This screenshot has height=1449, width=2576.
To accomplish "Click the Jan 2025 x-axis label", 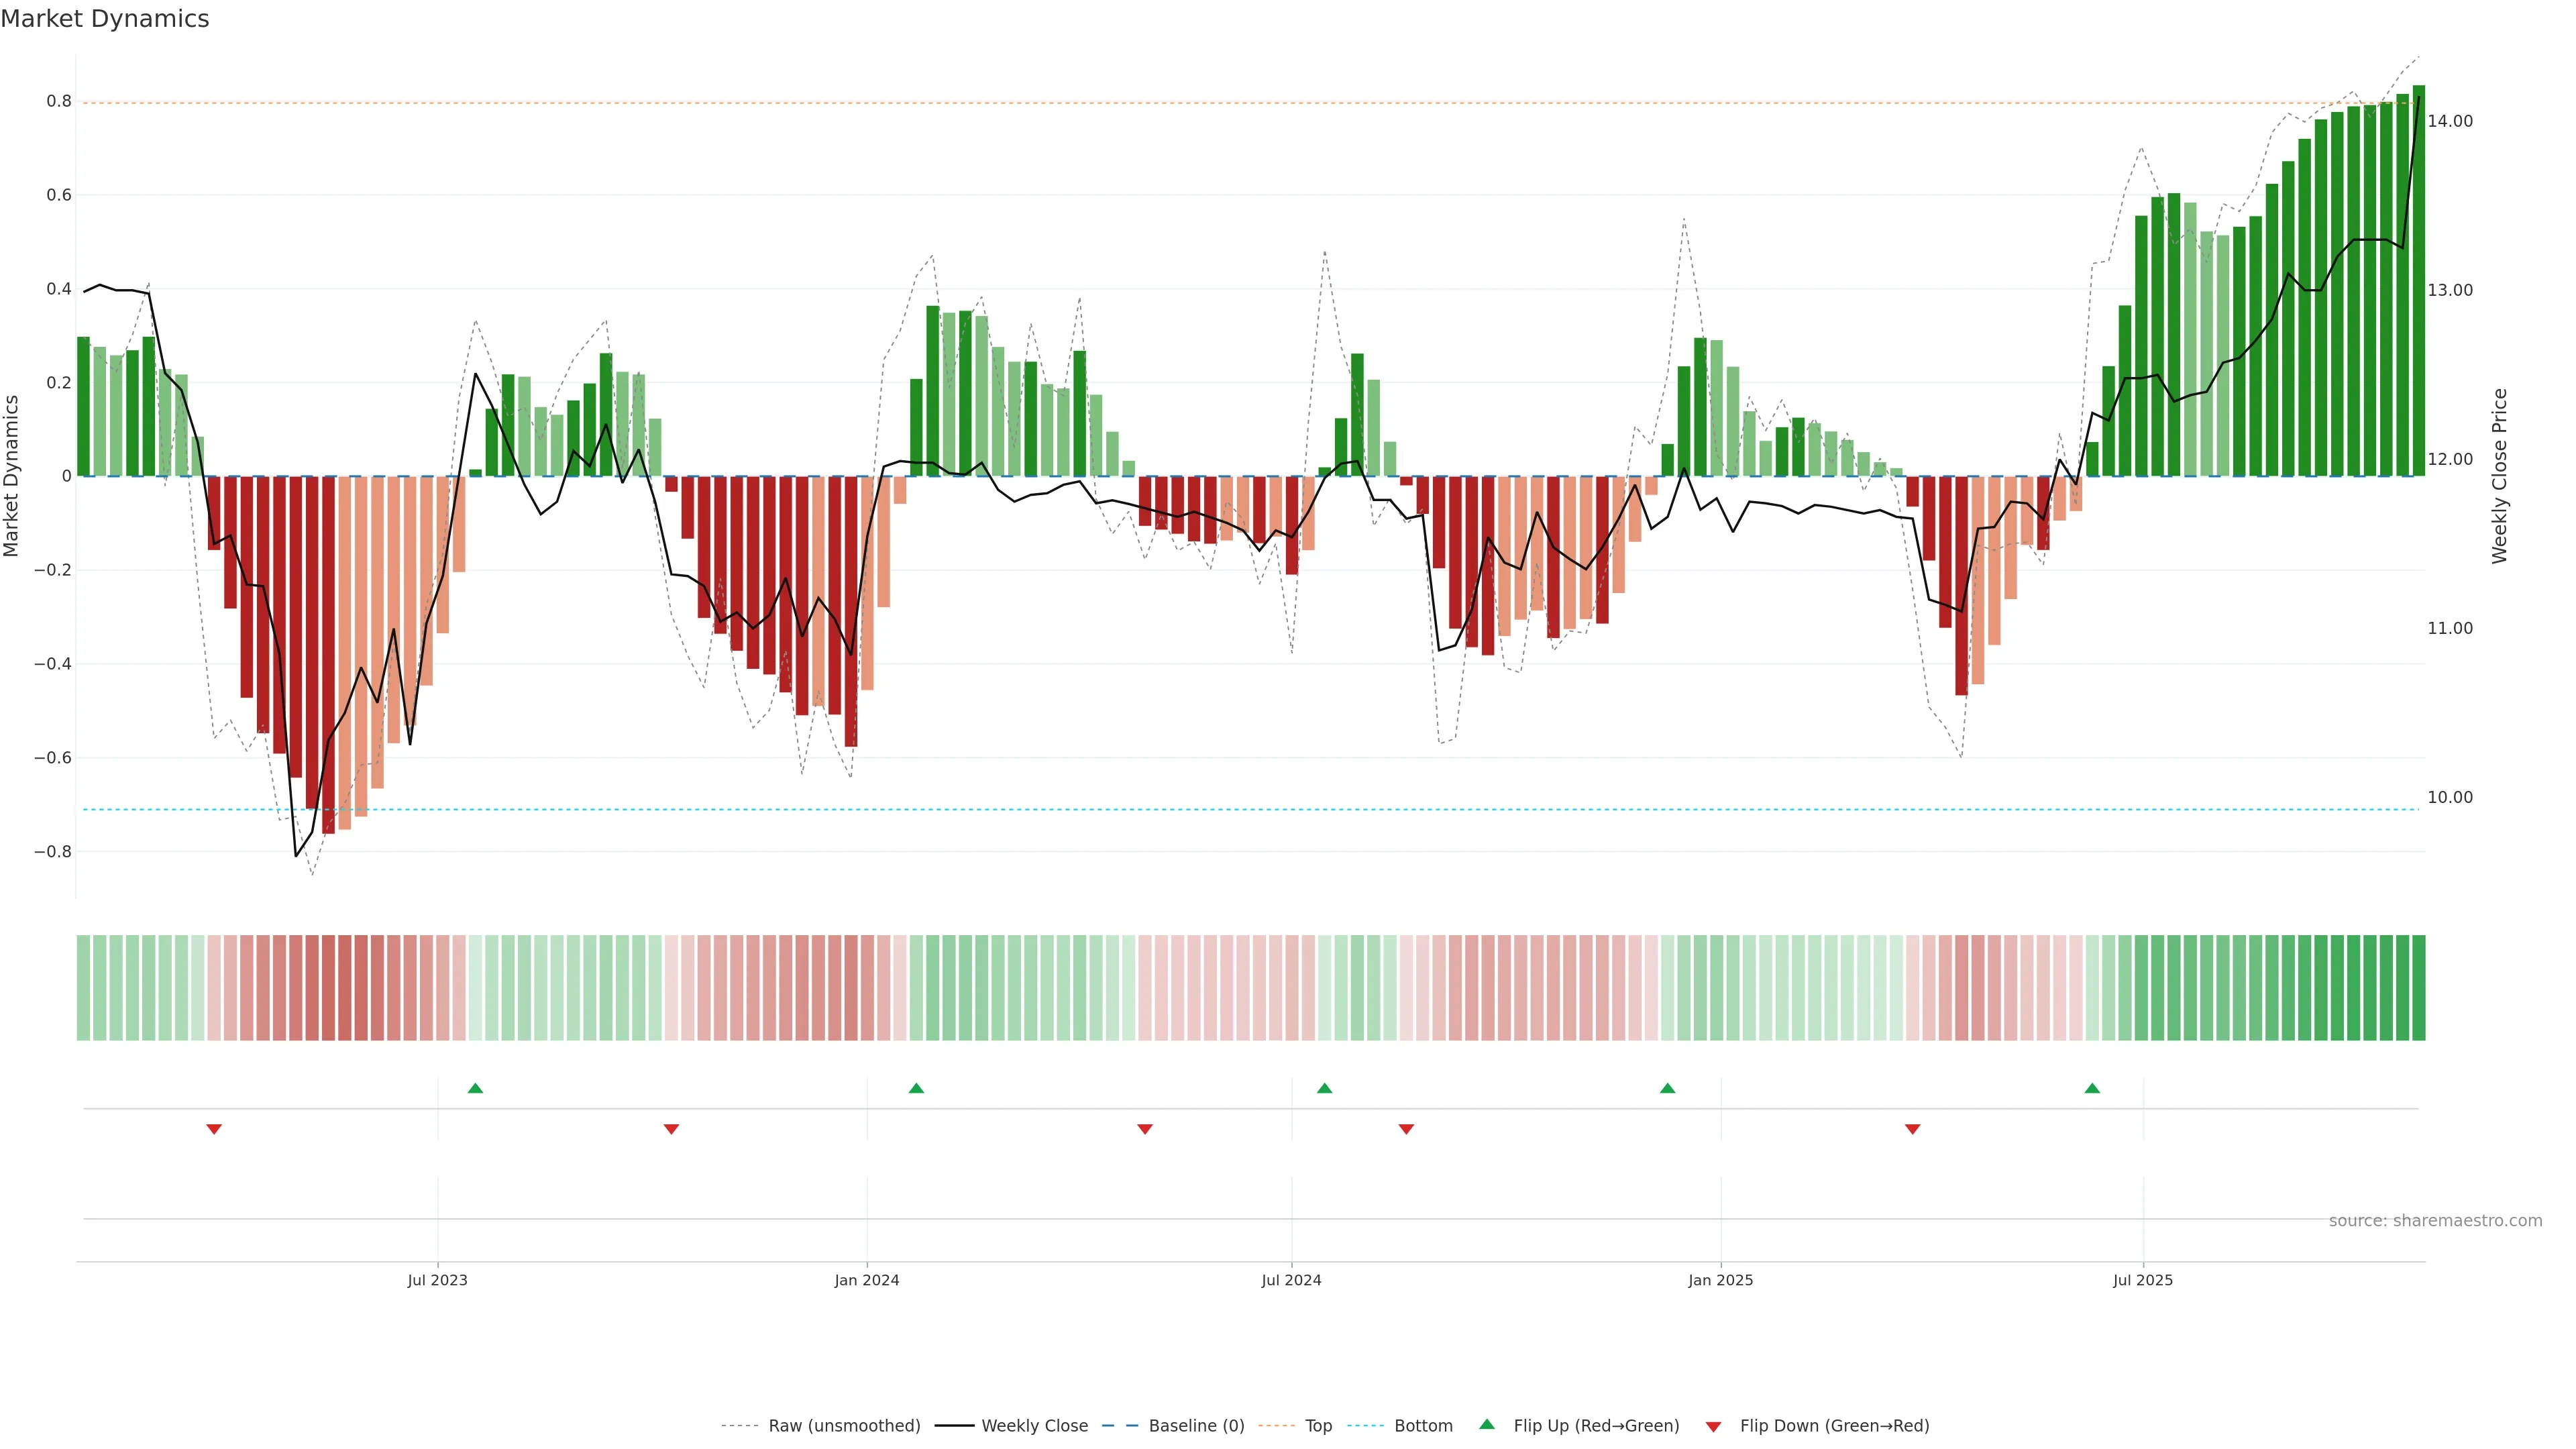I will [1720, 1280].
